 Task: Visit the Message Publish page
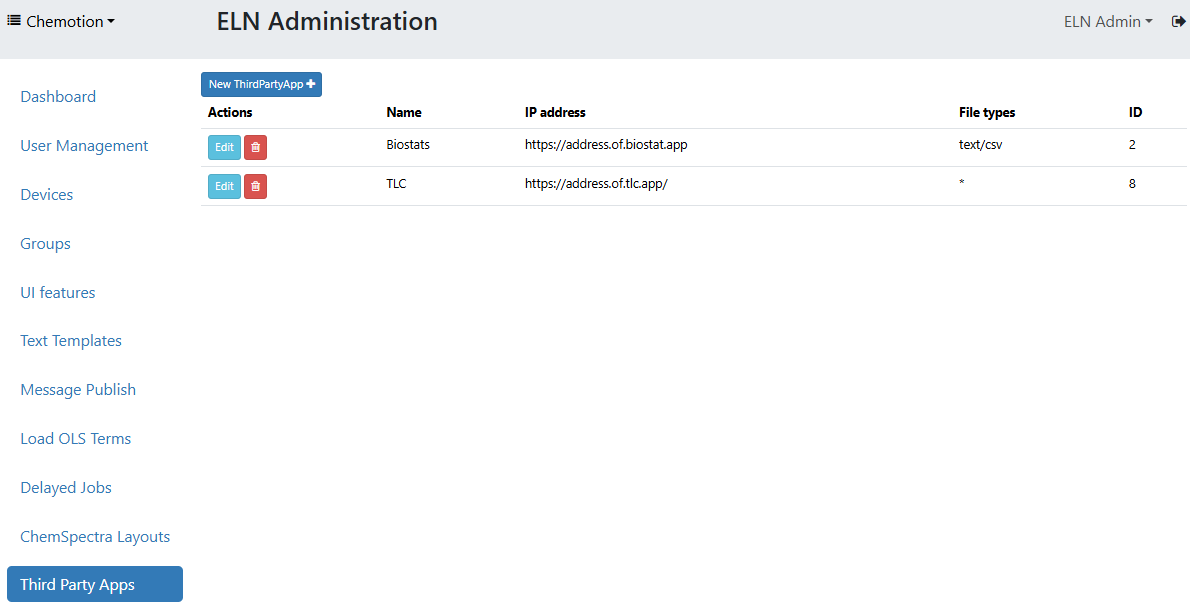pyautogui.click(x=77, y=389)
